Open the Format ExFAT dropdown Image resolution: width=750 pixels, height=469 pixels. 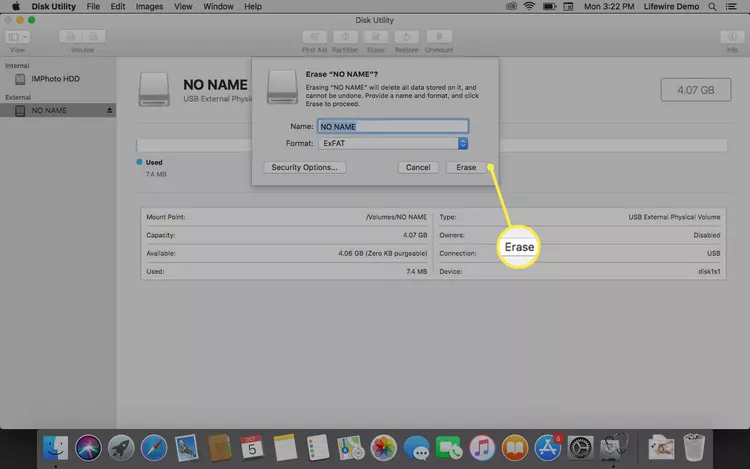tap(393, 144)
